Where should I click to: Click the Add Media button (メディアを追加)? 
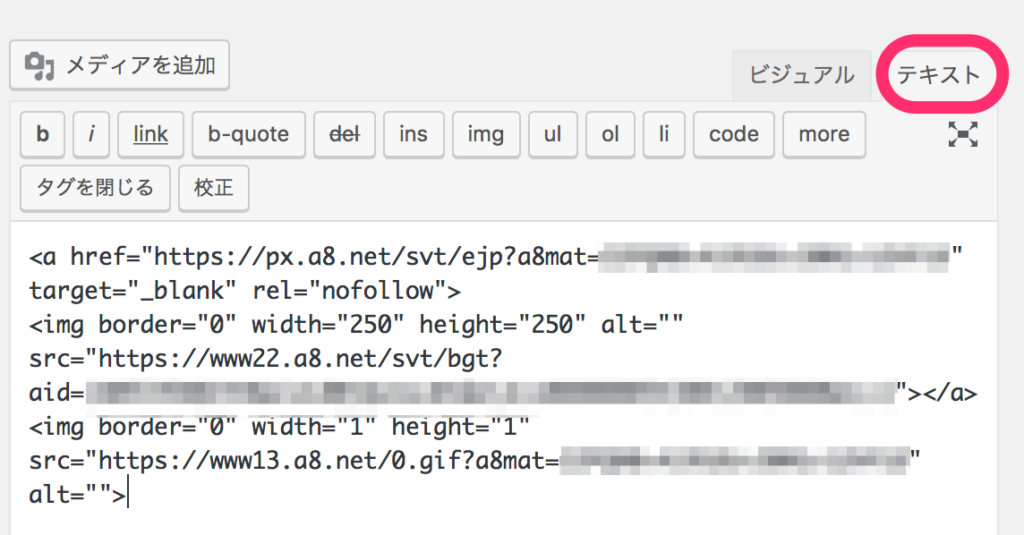pyautogui.click(x=120, y=66)
